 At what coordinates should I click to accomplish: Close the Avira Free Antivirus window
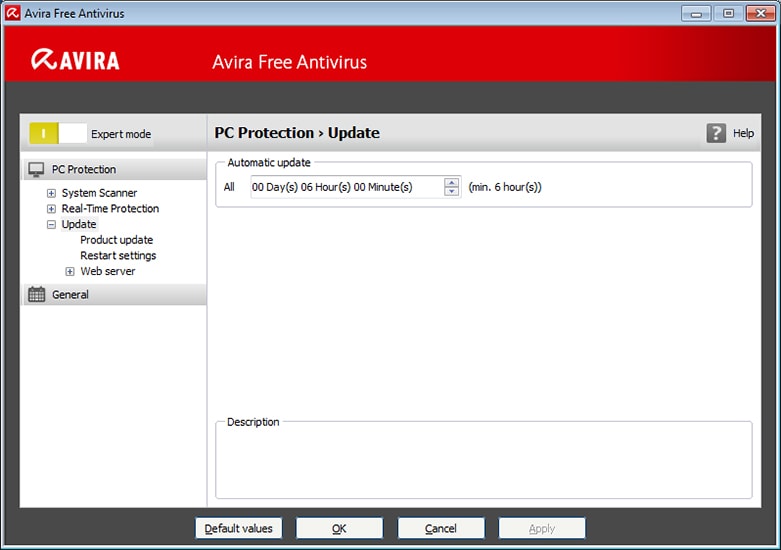[761, 13]
